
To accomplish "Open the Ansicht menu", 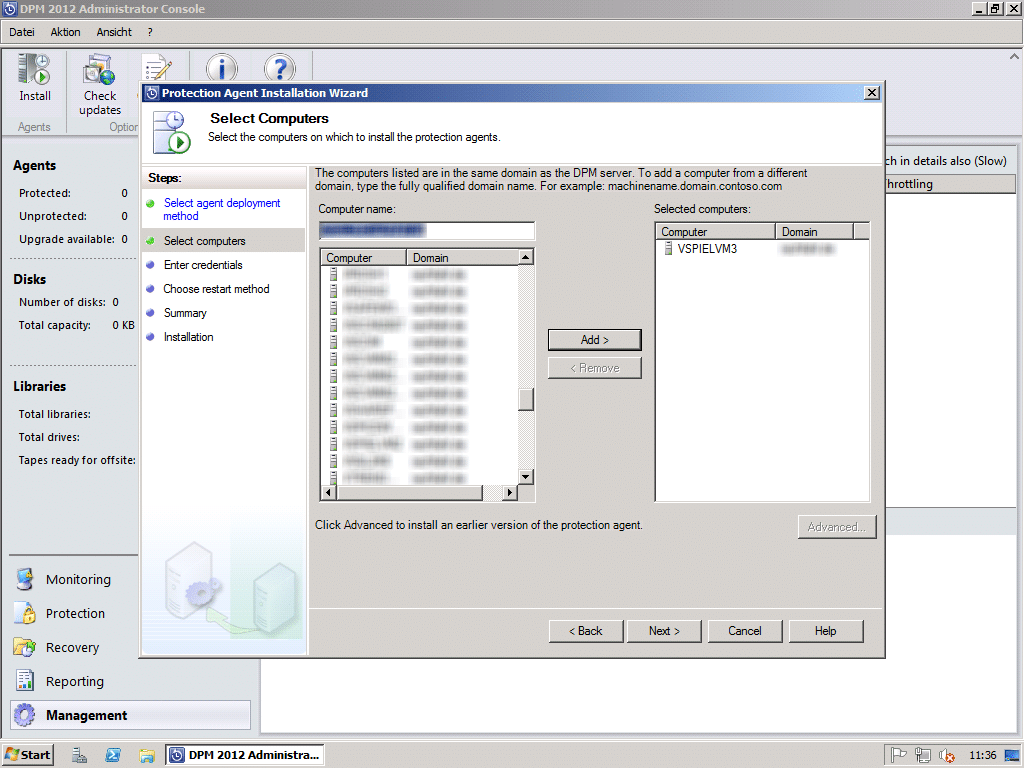I will coord(114,32).
